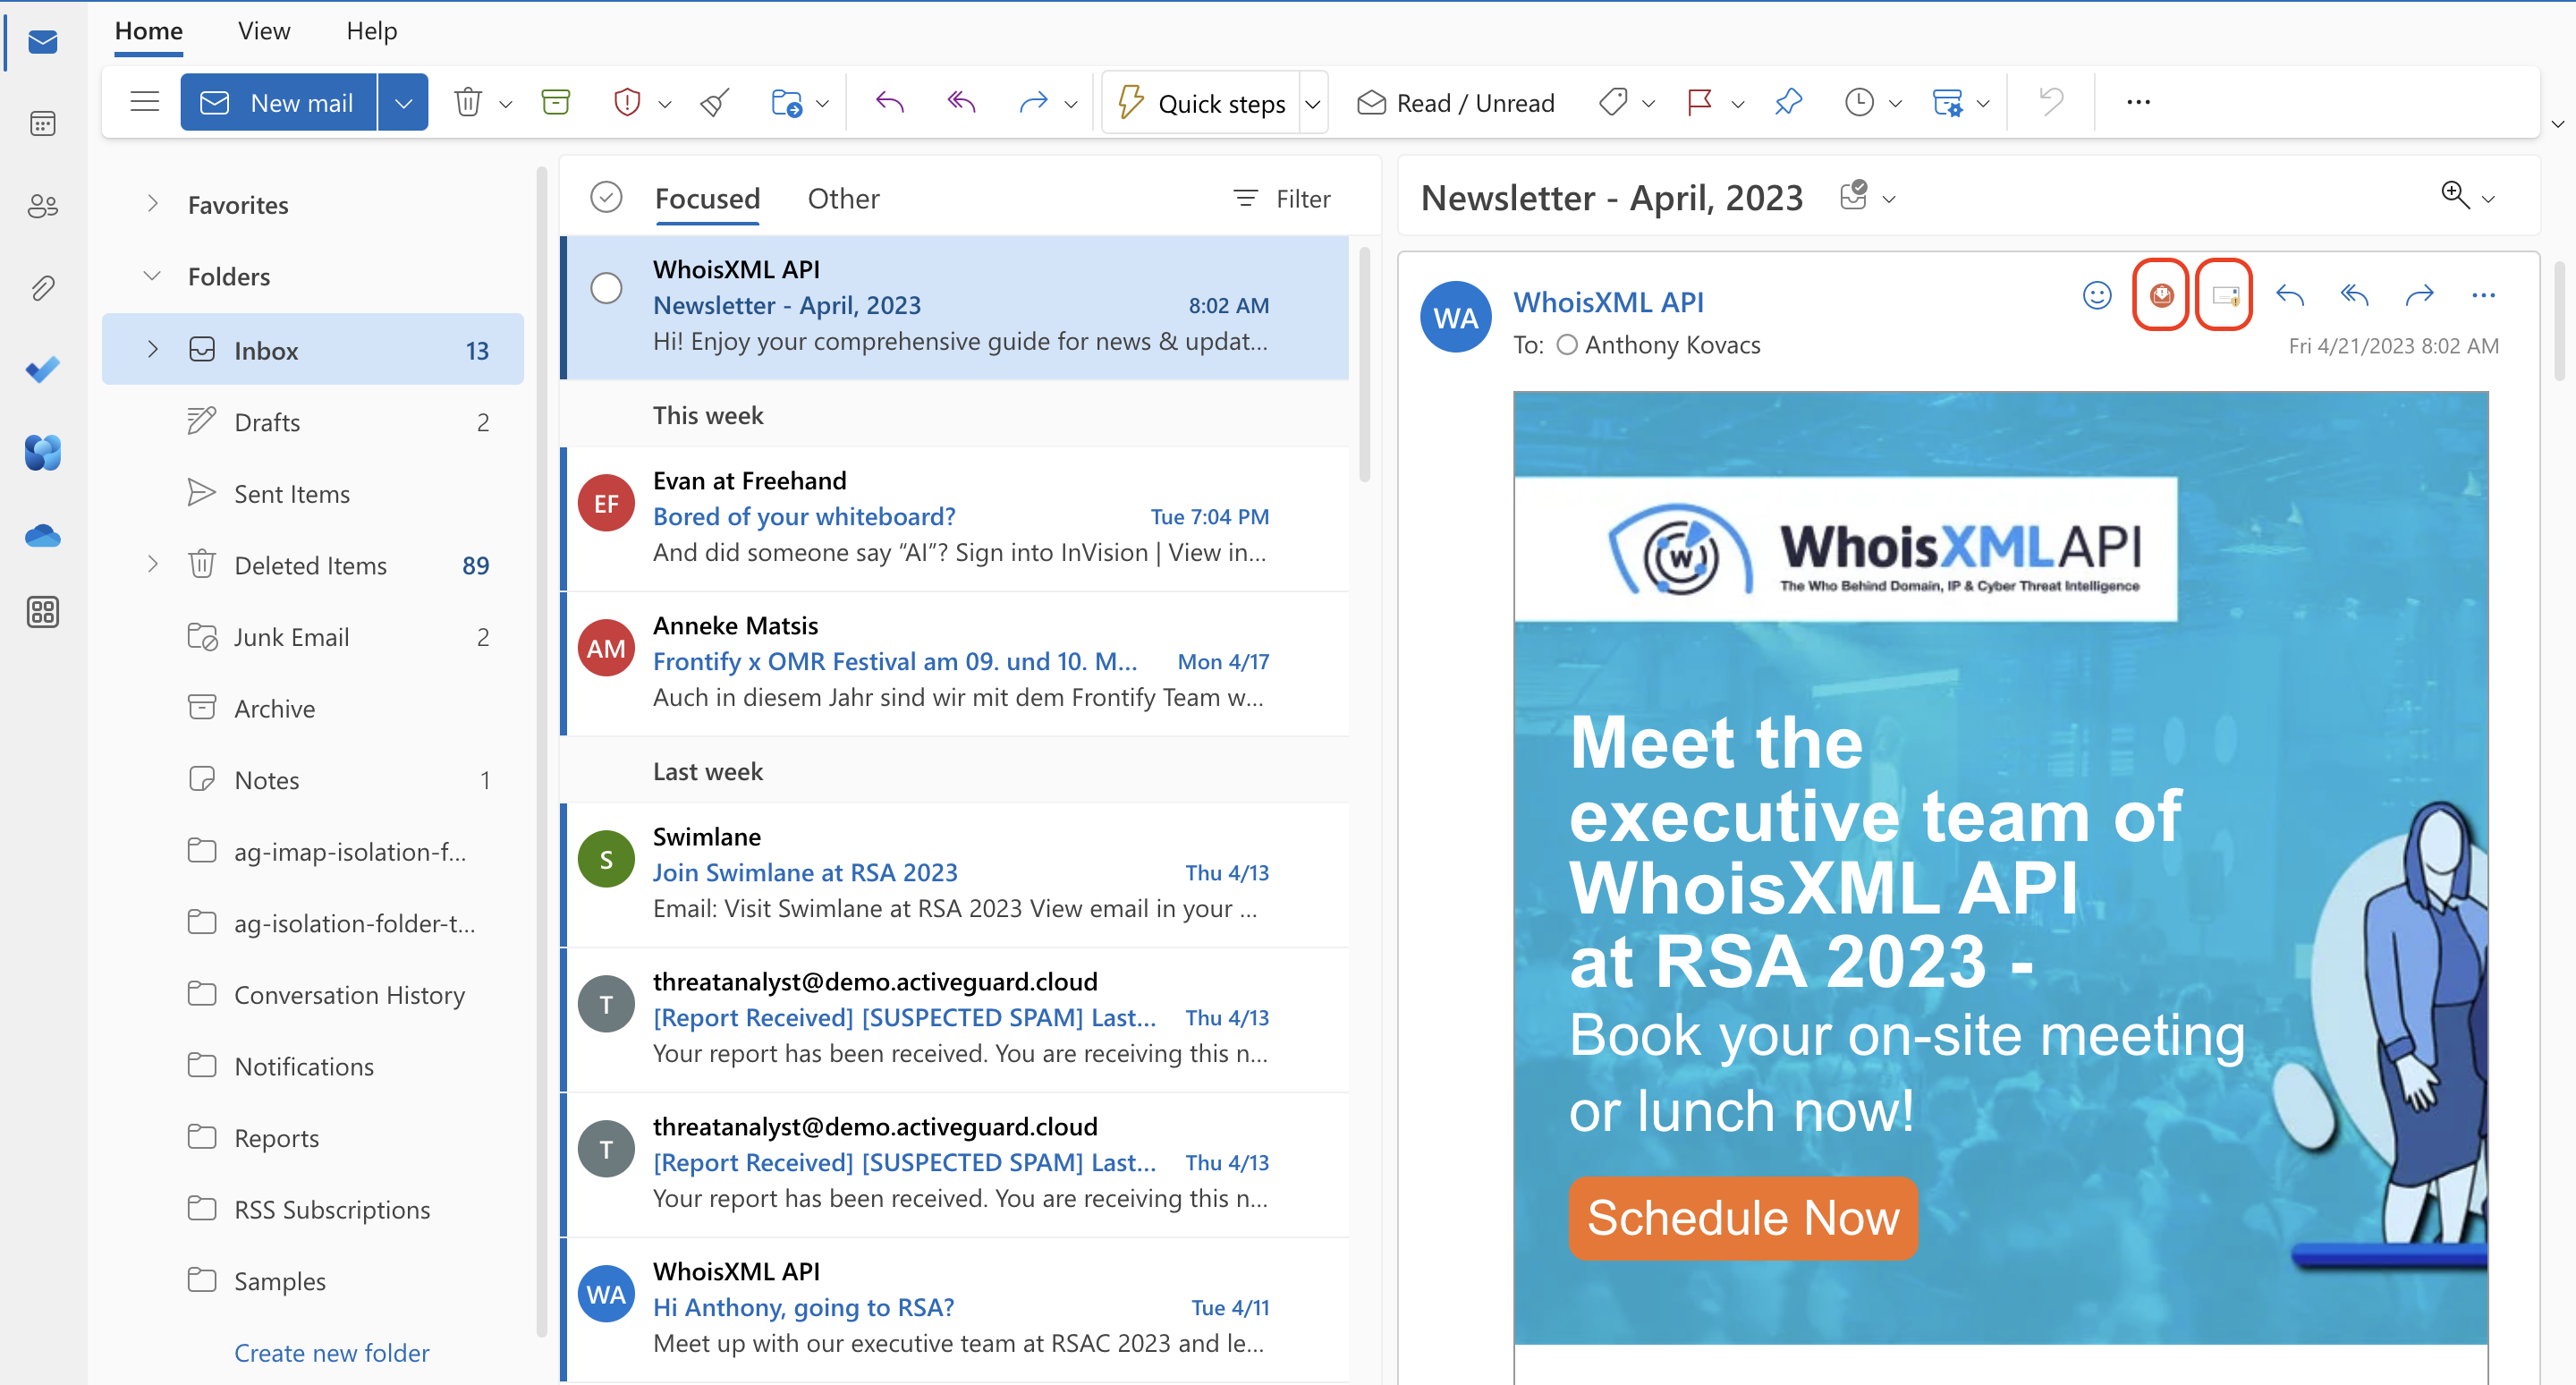Click Forward arrow in the message header
This screenshot has height=1385, width=2576.
click(x=2419, y=295)
